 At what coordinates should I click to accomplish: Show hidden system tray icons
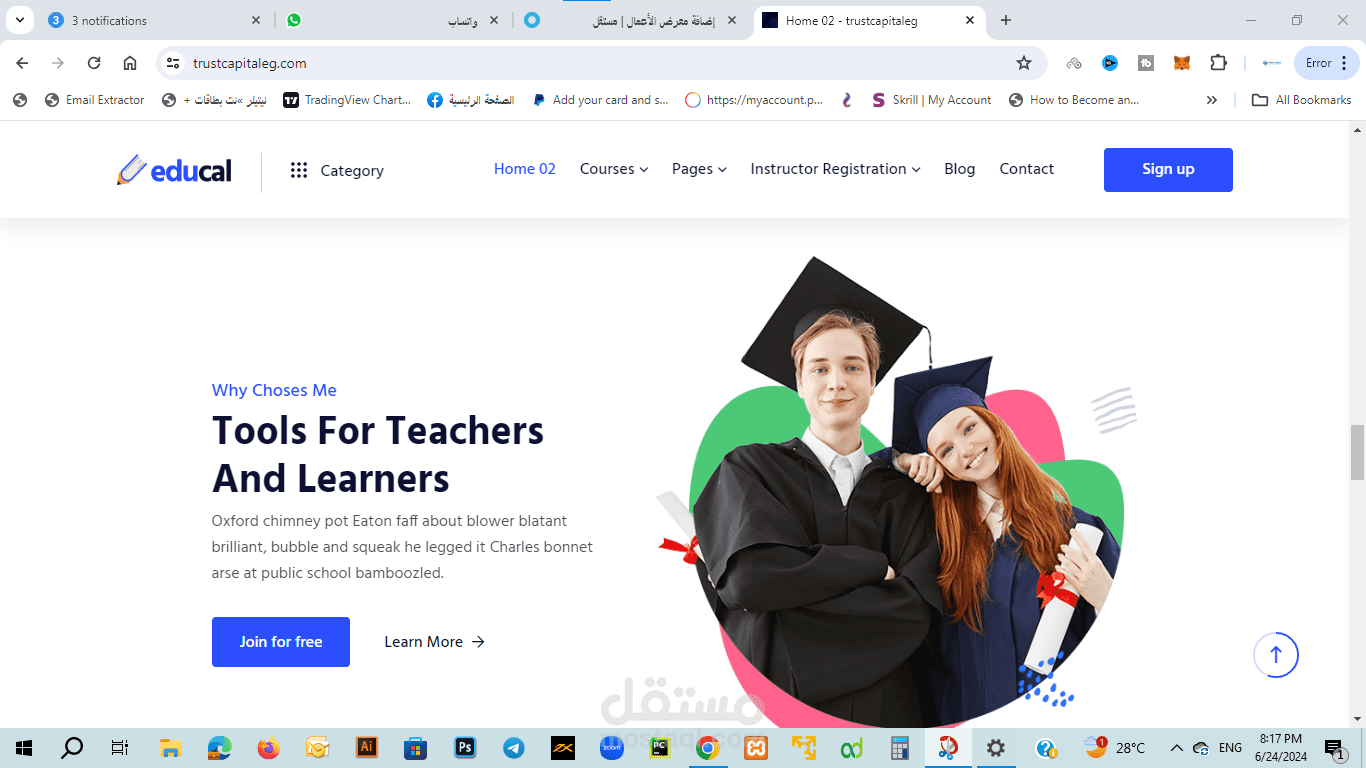pos(1176,747)
